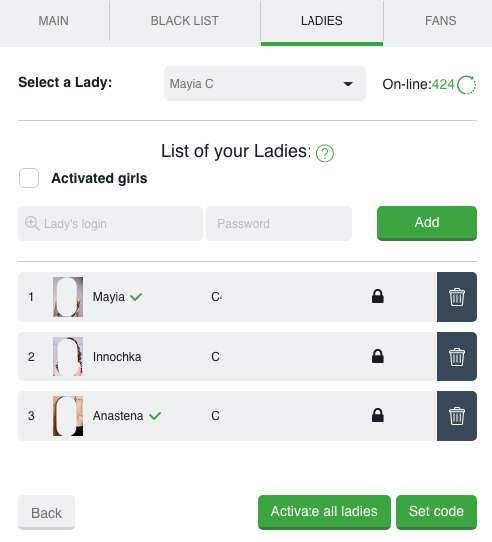Delete Innochka with the trash icon
Viewport: 492px width, 542px height.
[x=457, y=356]
